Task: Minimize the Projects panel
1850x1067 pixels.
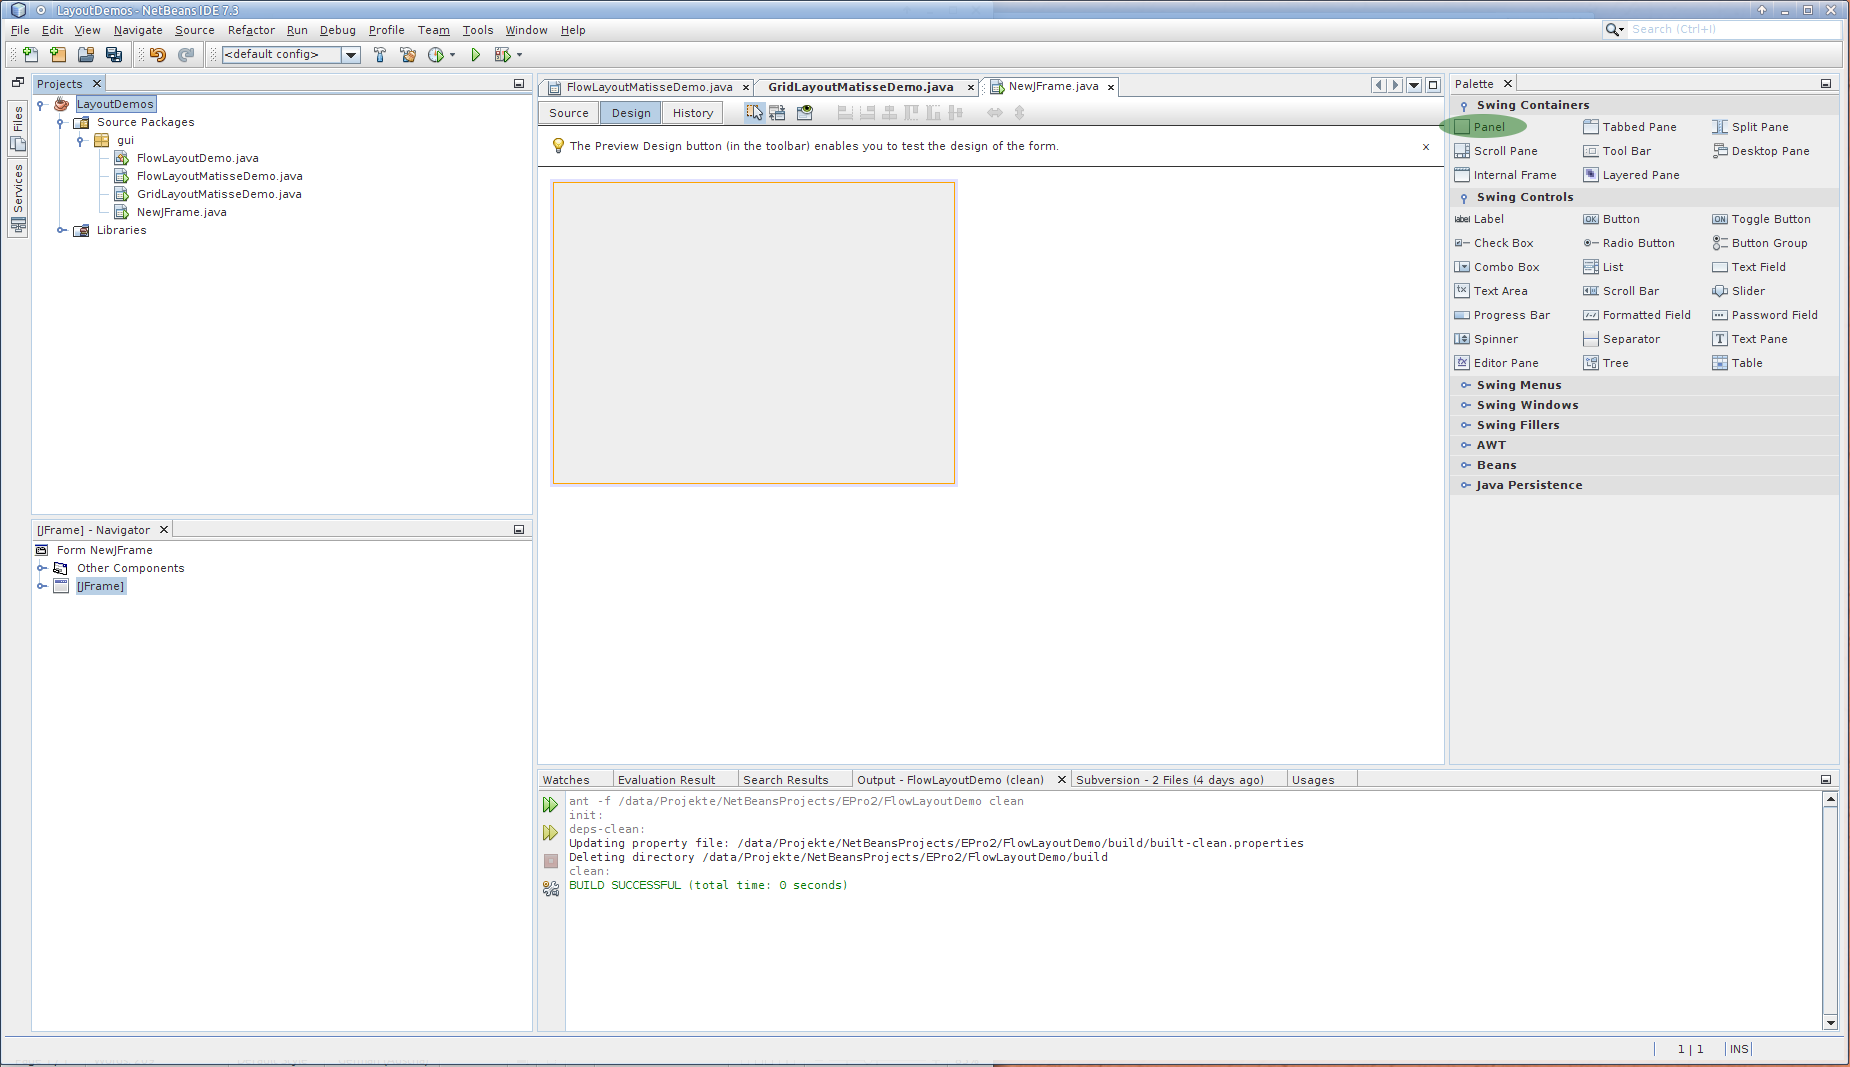Action: (x=519, y=84)
